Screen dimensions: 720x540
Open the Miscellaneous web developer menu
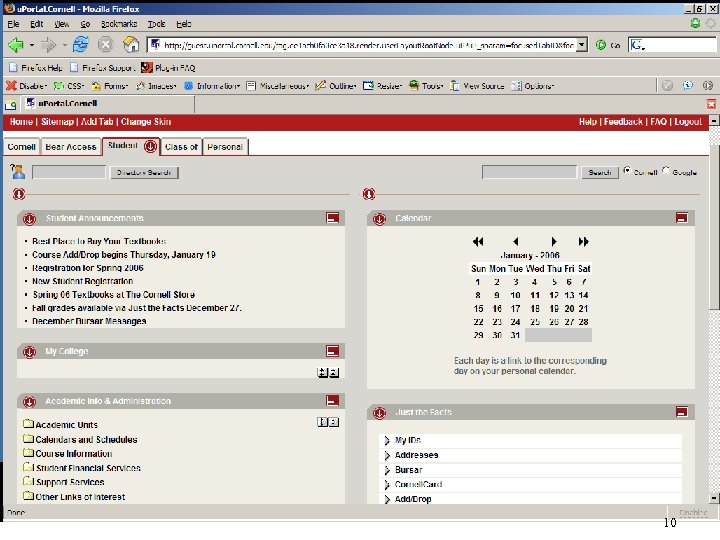(278, 86)
